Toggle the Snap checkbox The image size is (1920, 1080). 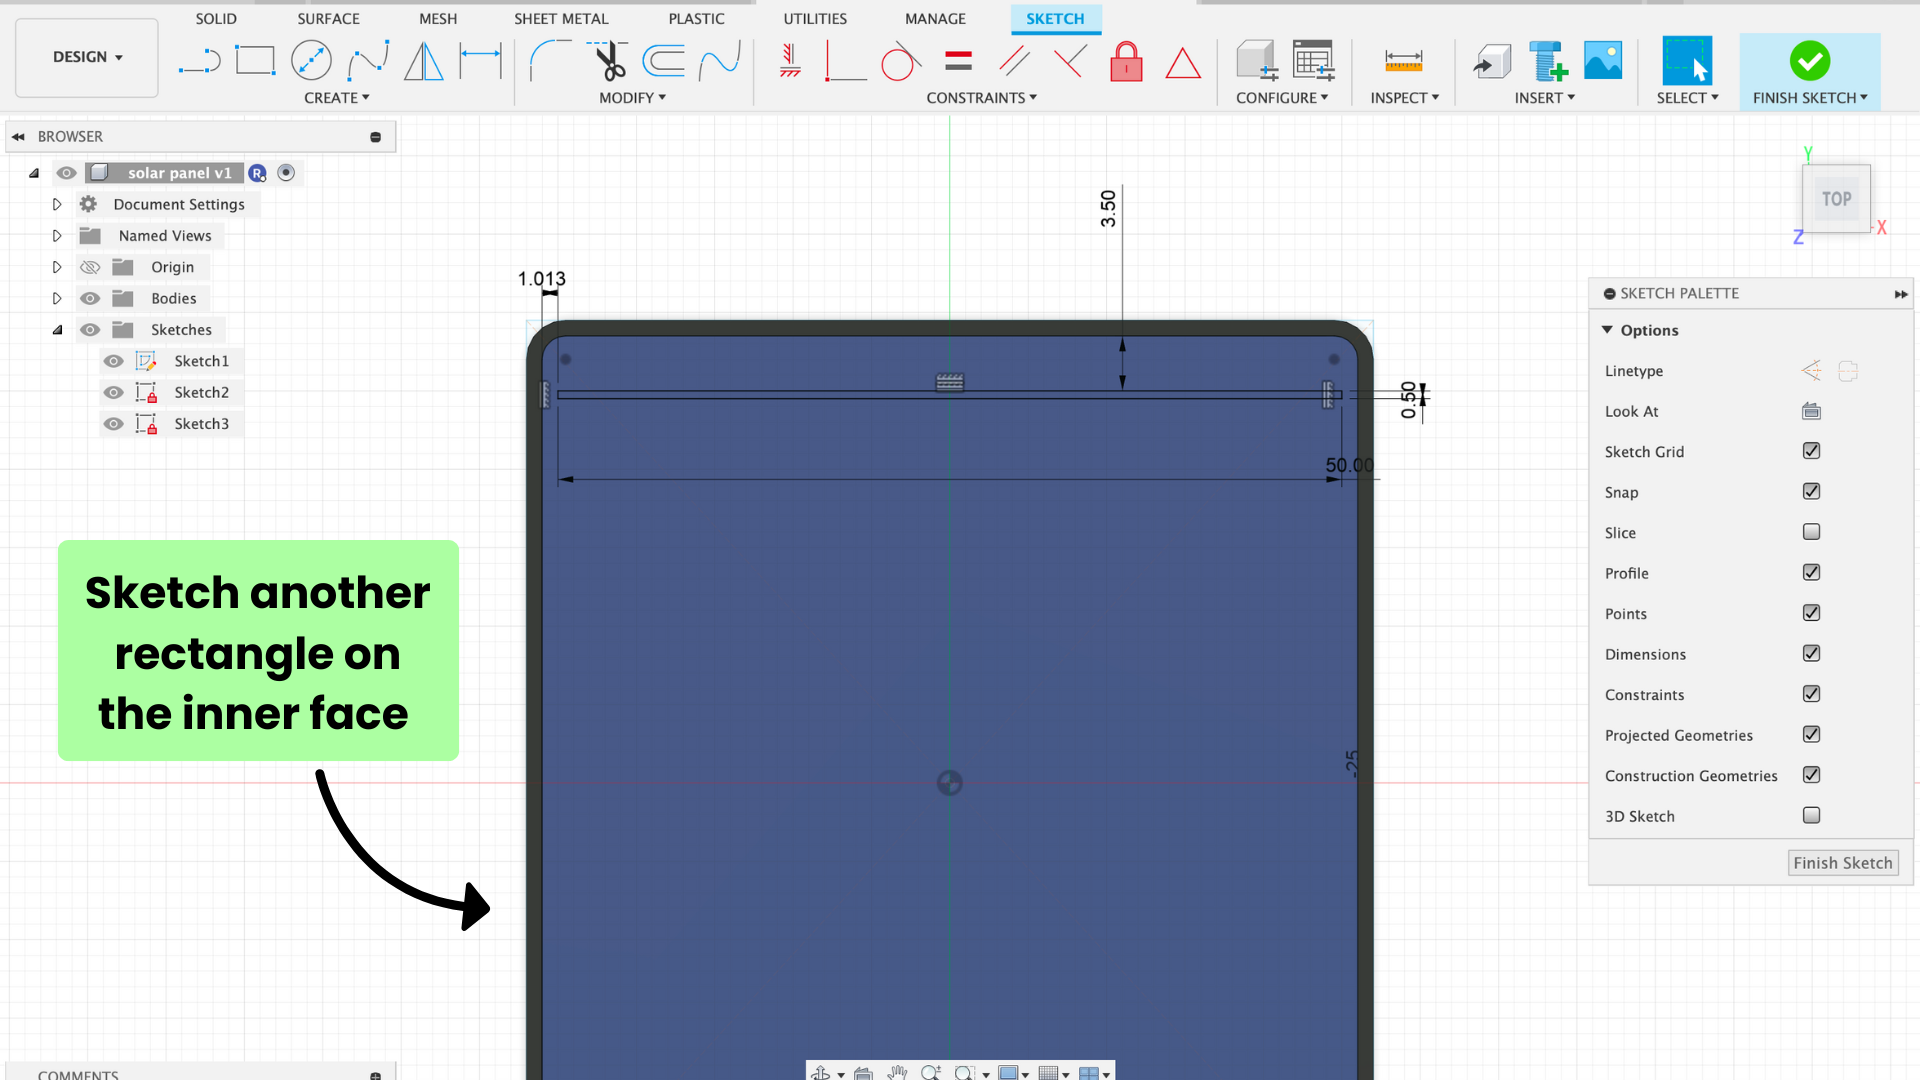pos(1811,492)
